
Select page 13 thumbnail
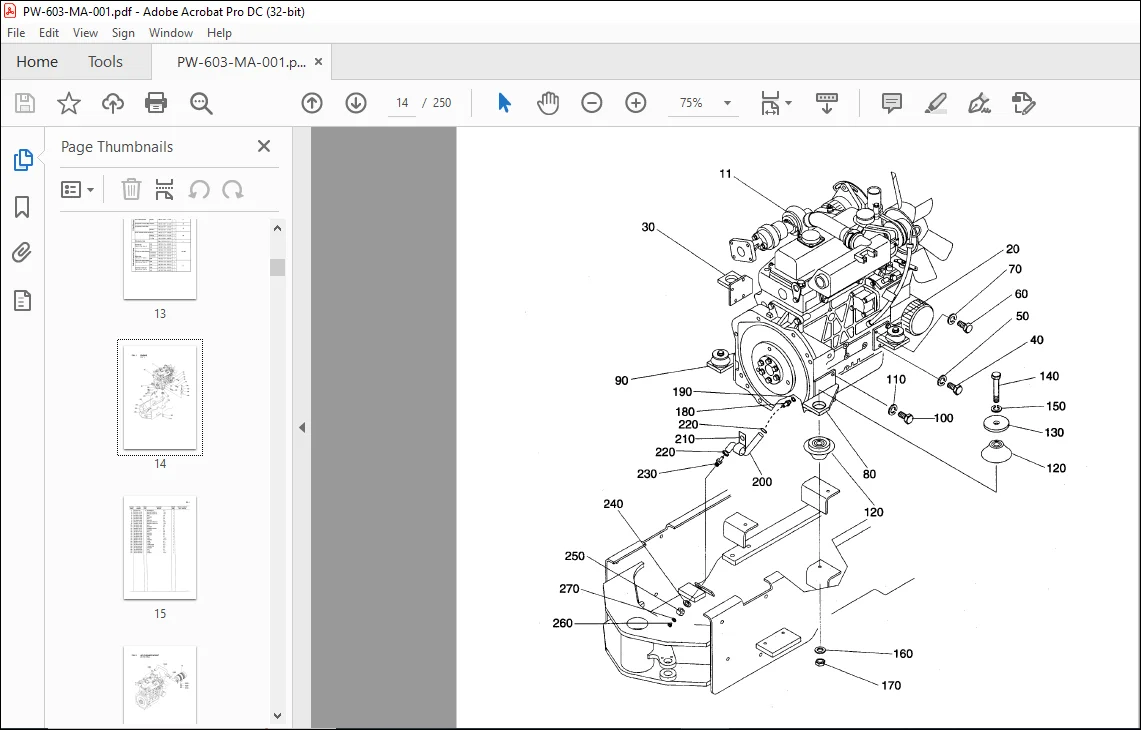tap(160, 258)
